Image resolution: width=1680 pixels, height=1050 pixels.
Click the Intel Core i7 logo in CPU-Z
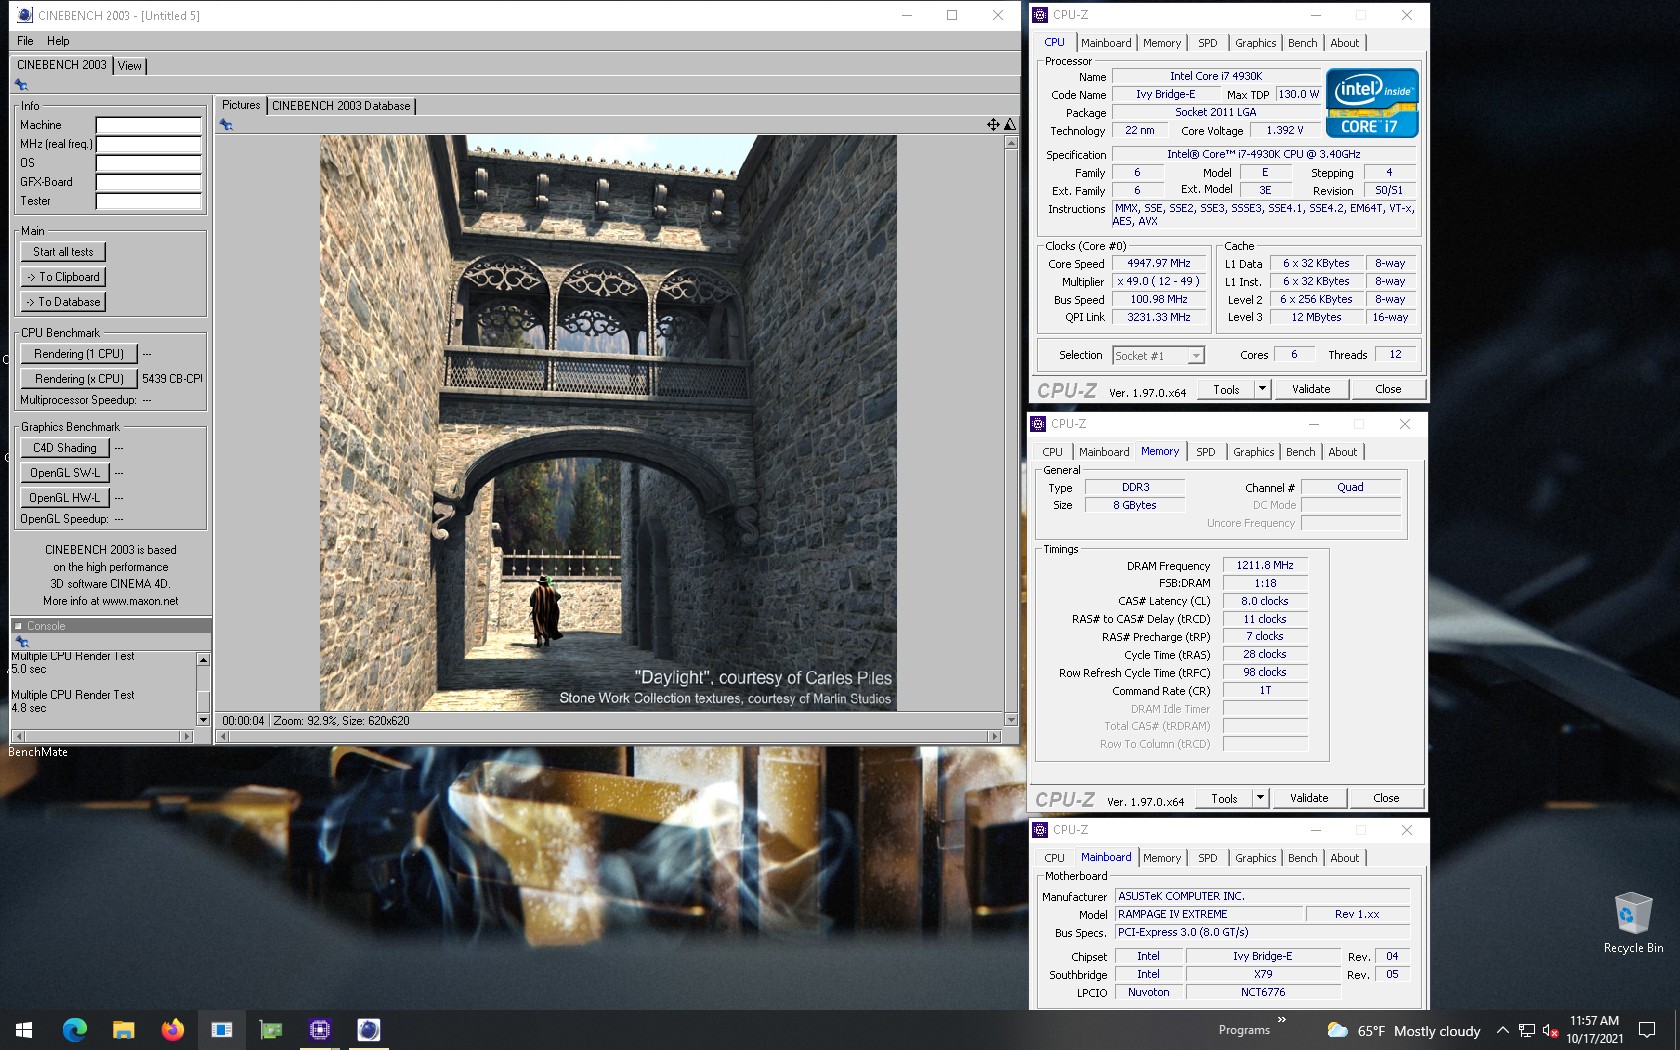coord(1372,103)
